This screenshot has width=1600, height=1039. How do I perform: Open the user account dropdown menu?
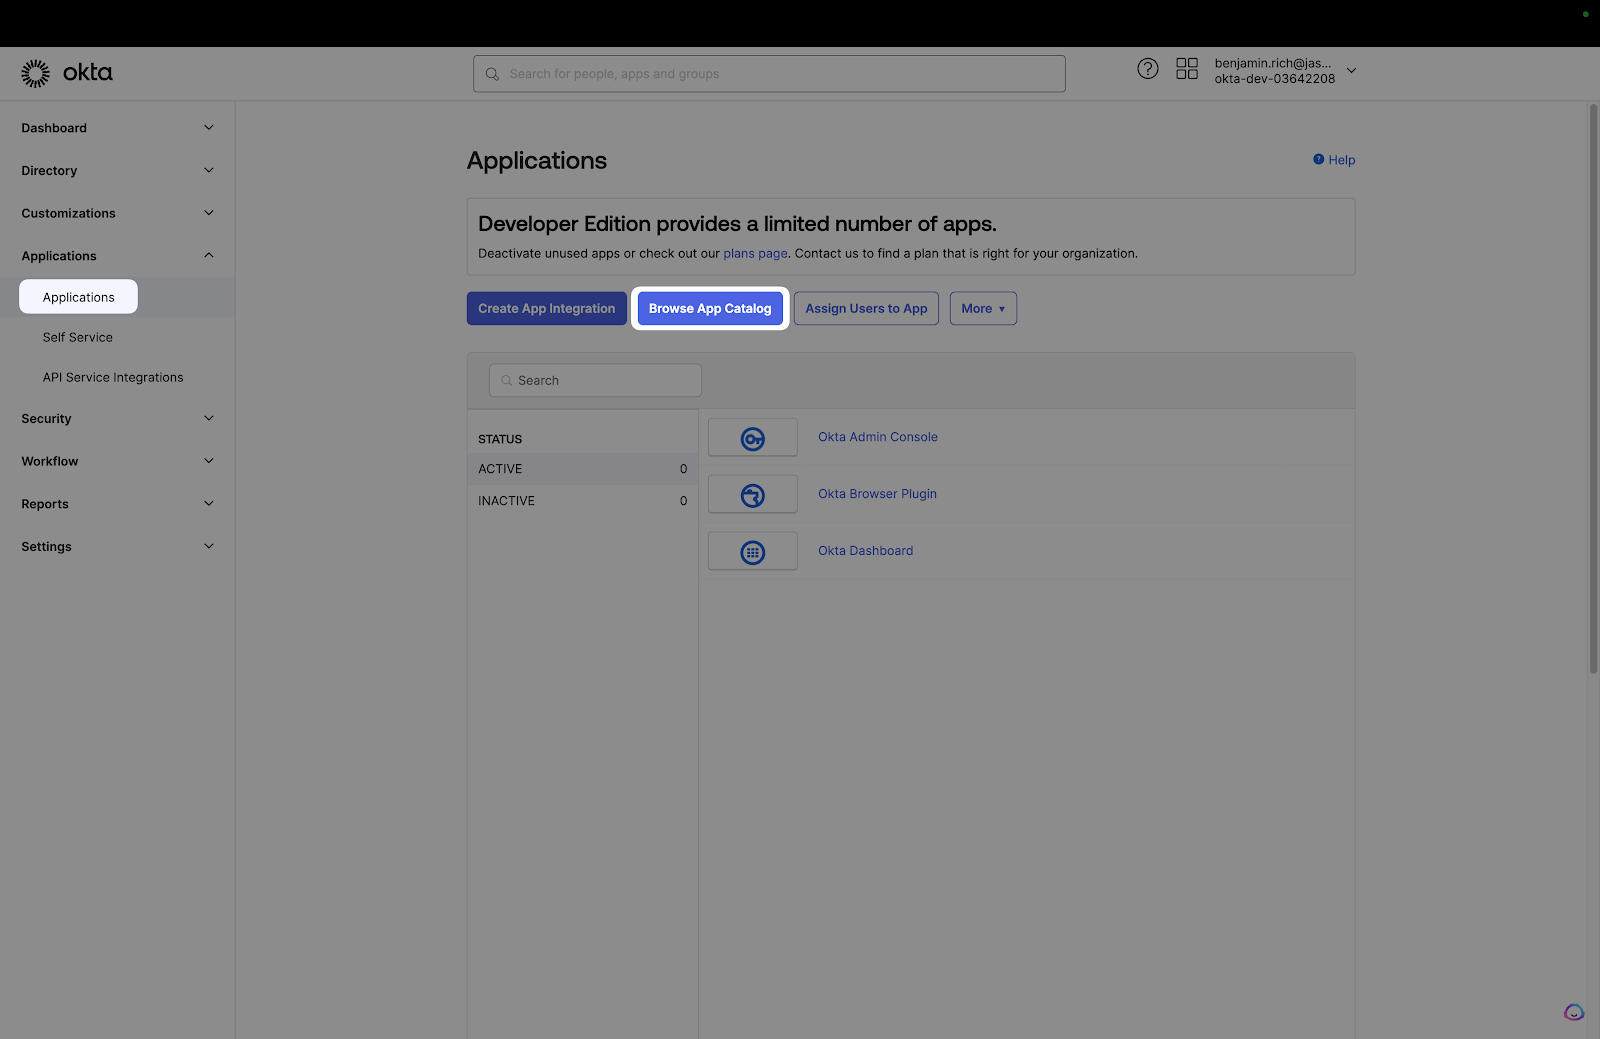click(x=1351, y=71)
